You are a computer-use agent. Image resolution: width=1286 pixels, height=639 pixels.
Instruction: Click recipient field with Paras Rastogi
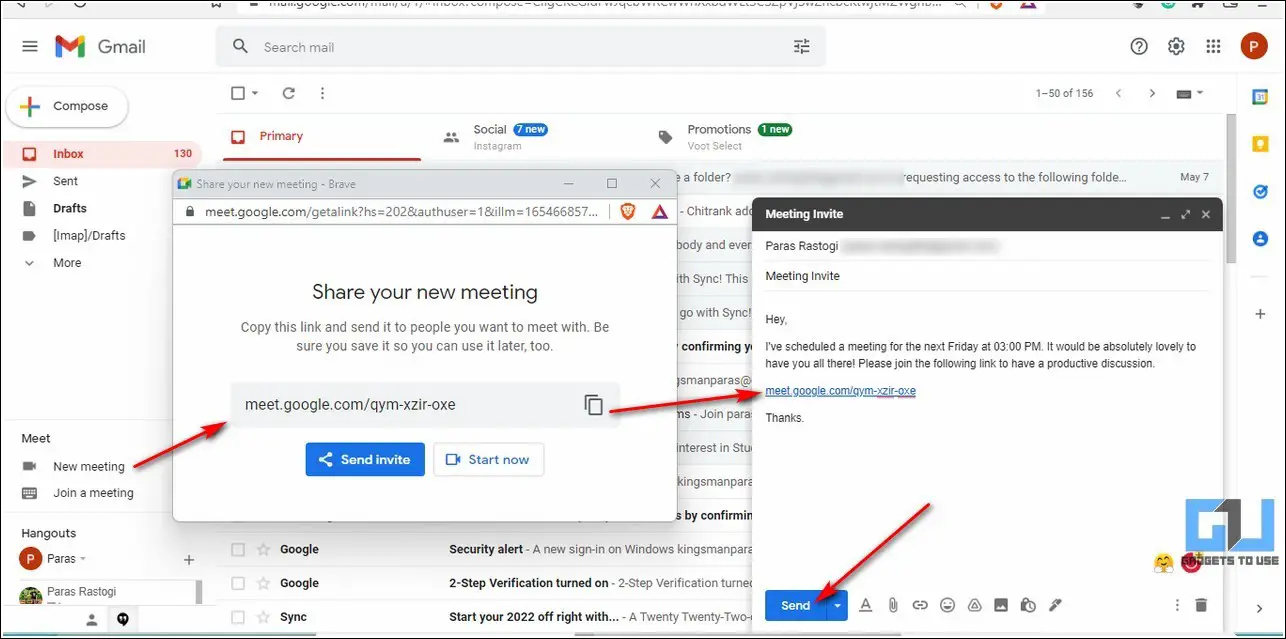click(987, 246)
